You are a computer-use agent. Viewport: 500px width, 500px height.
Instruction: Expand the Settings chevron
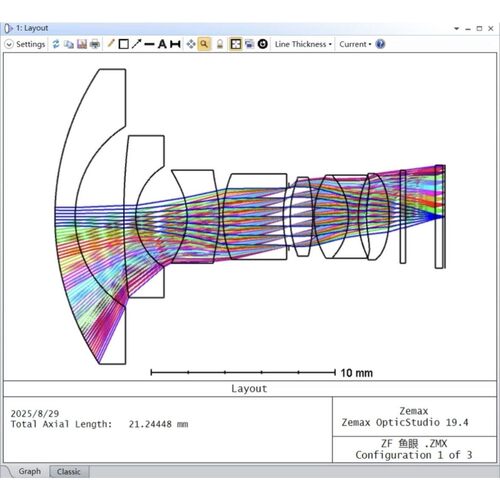(x=9, y=44)
